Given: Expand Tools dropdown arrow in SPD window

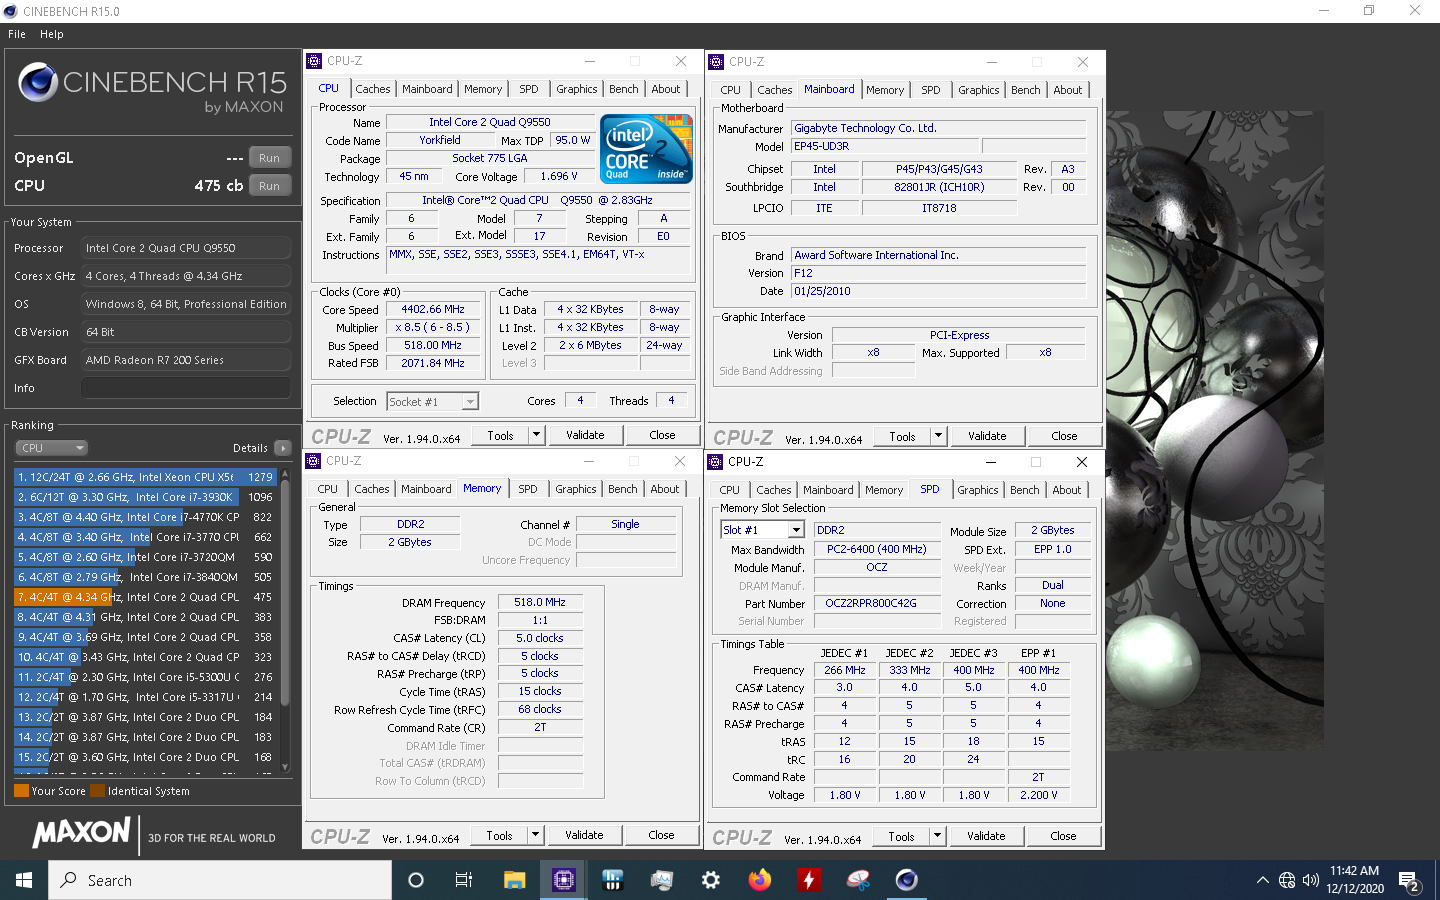Looking at the screenshot, I should point(937,836).
